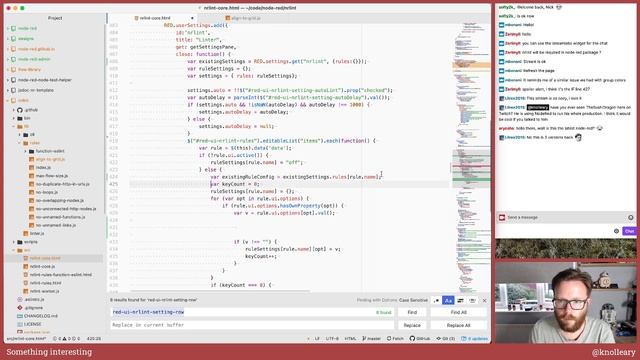640x360 pixels.
Task: Toggle the regex search option button
Action: [x=436, y=300]
